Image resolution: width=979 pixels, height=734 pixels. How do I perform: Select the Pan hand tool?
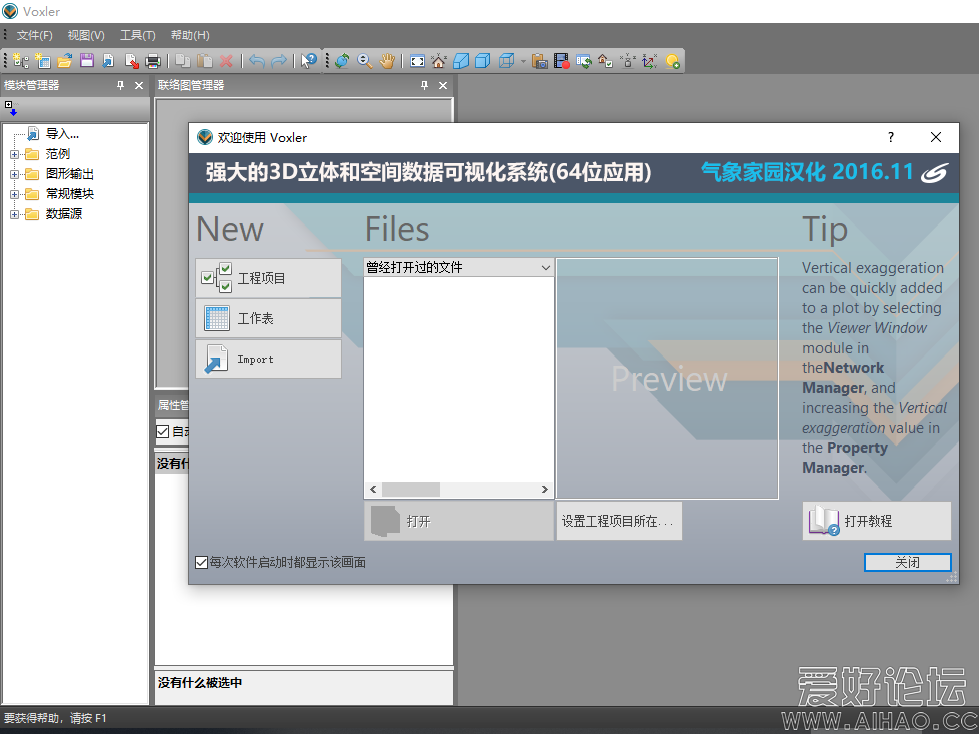point(387,61)
